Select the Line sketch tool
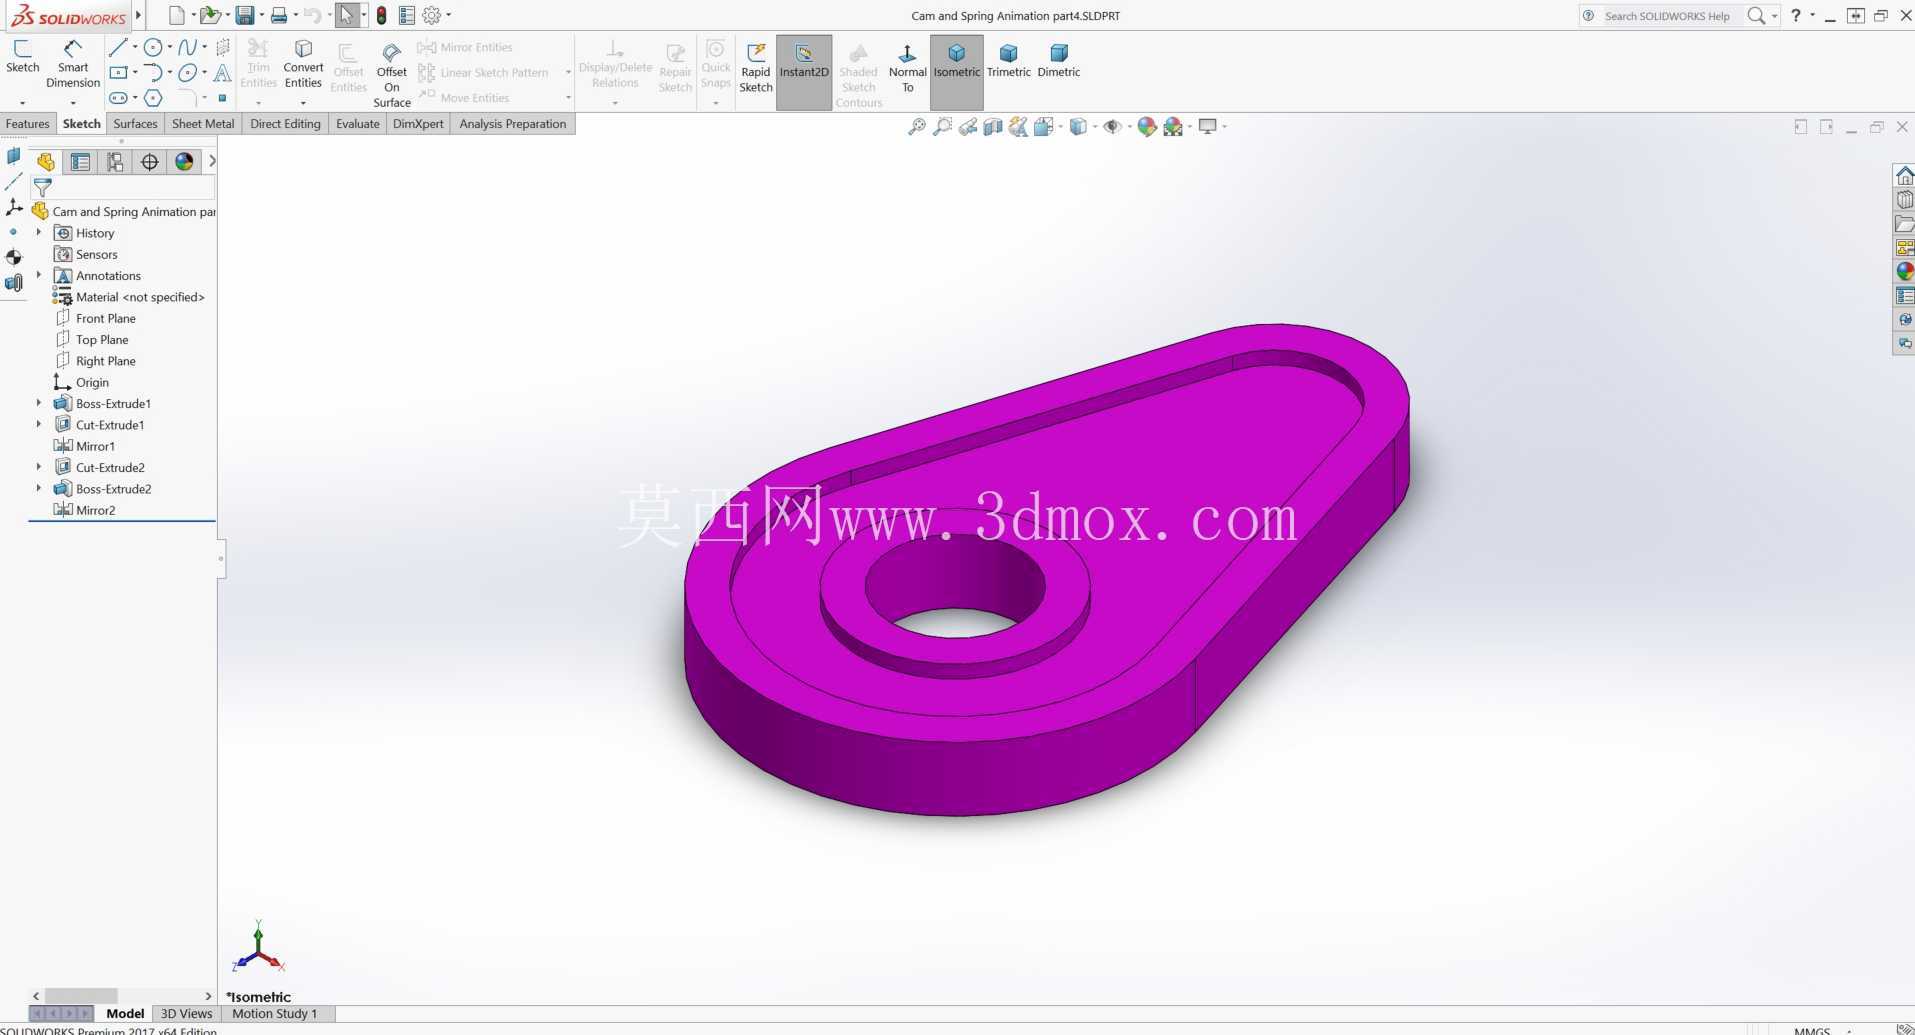 [117, 47]
